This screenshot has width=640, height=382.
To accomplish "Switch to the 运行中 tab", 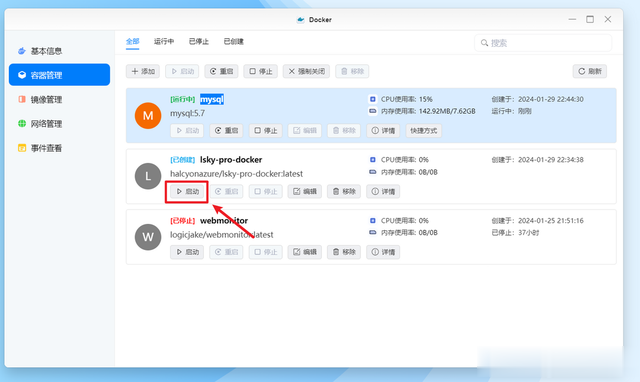I will pos(164,42).
